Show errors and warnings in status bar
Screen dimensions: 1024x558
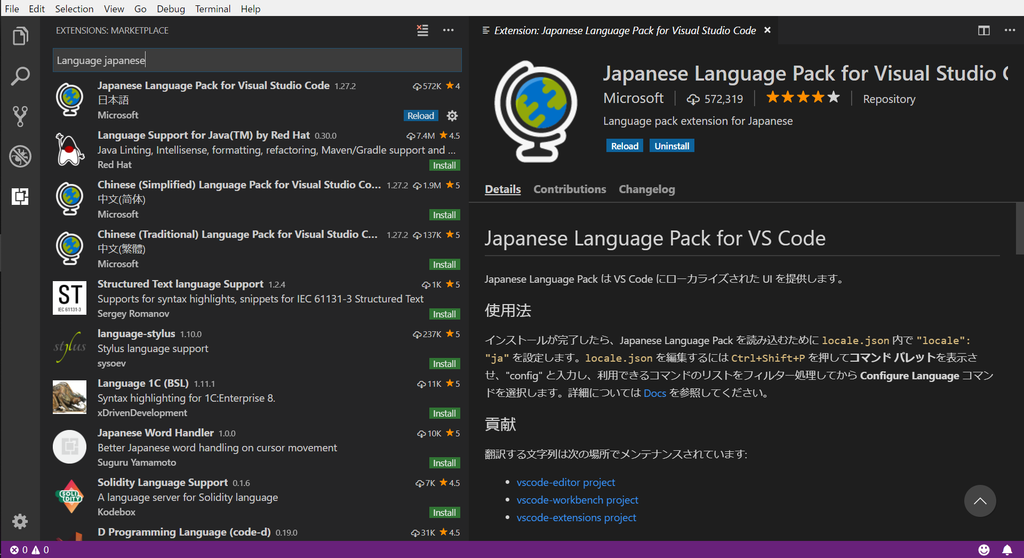(29, 550)
